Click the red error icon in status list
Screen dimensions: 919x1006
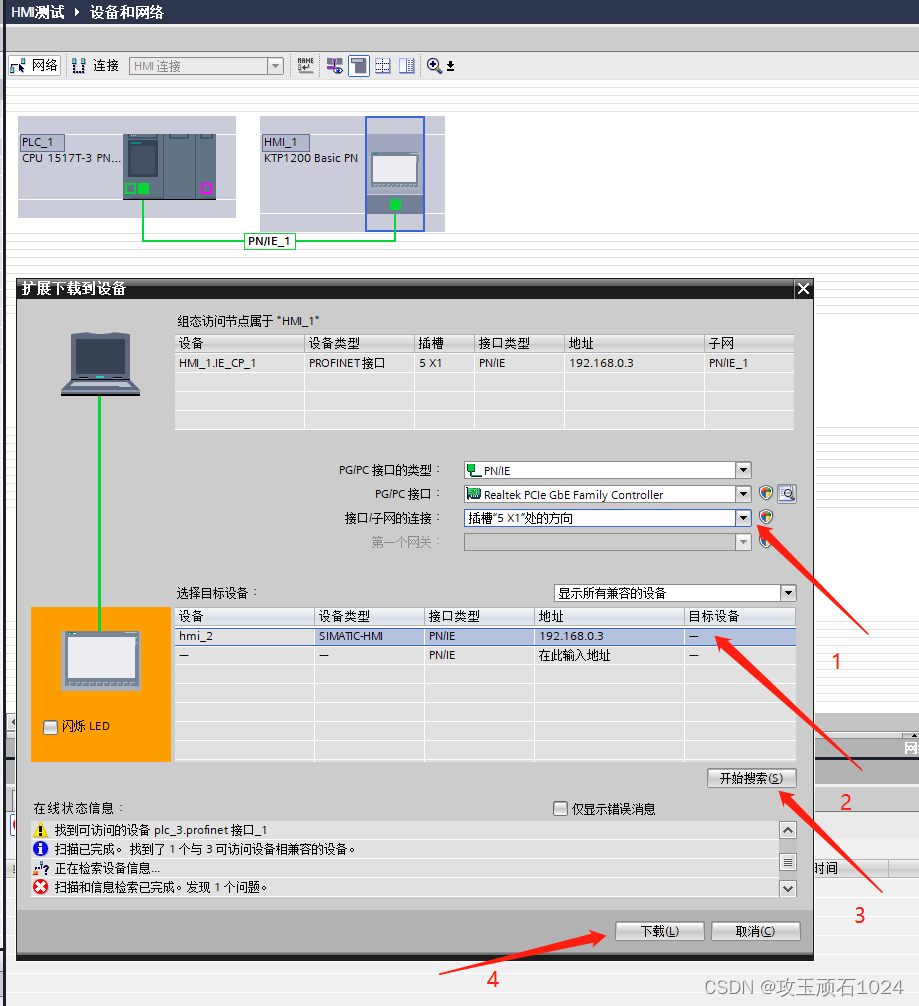(40, 887)
